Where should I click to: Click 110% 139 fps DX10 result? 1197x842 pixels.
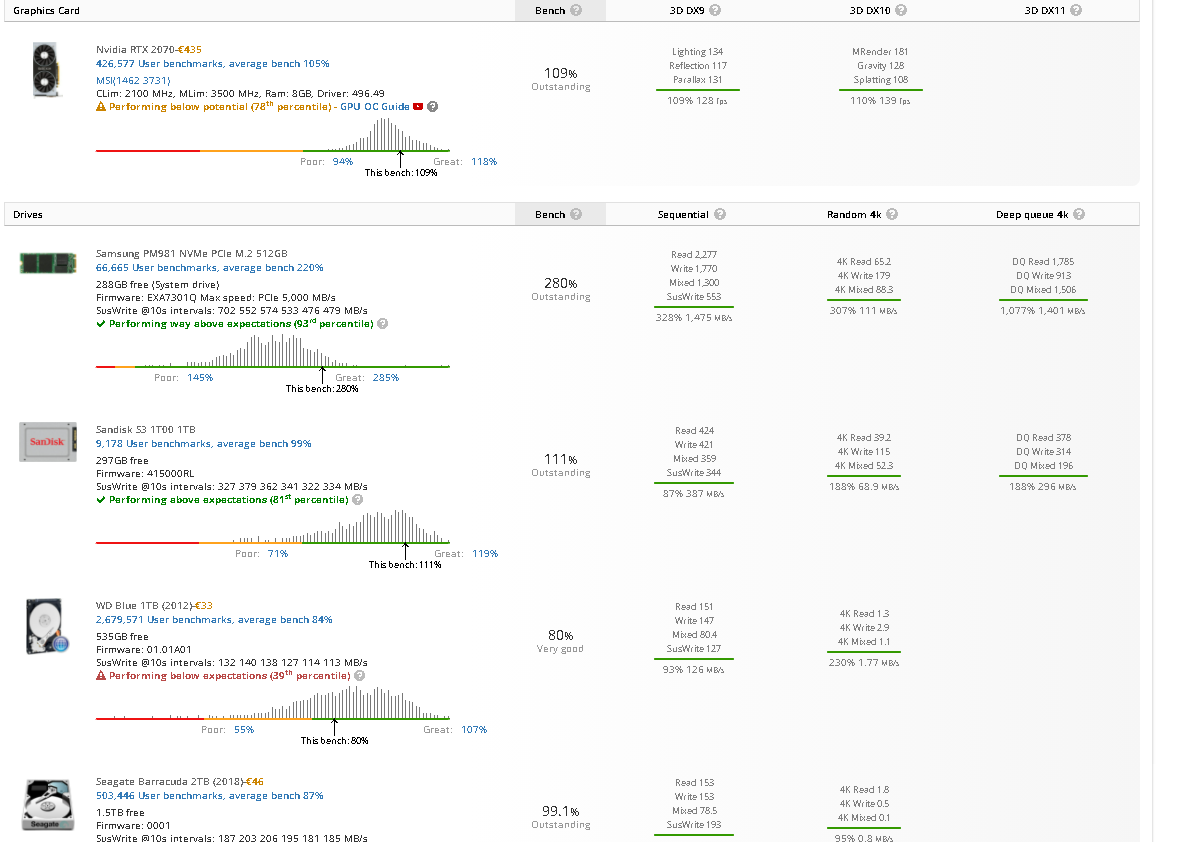[x=880, y=101]
